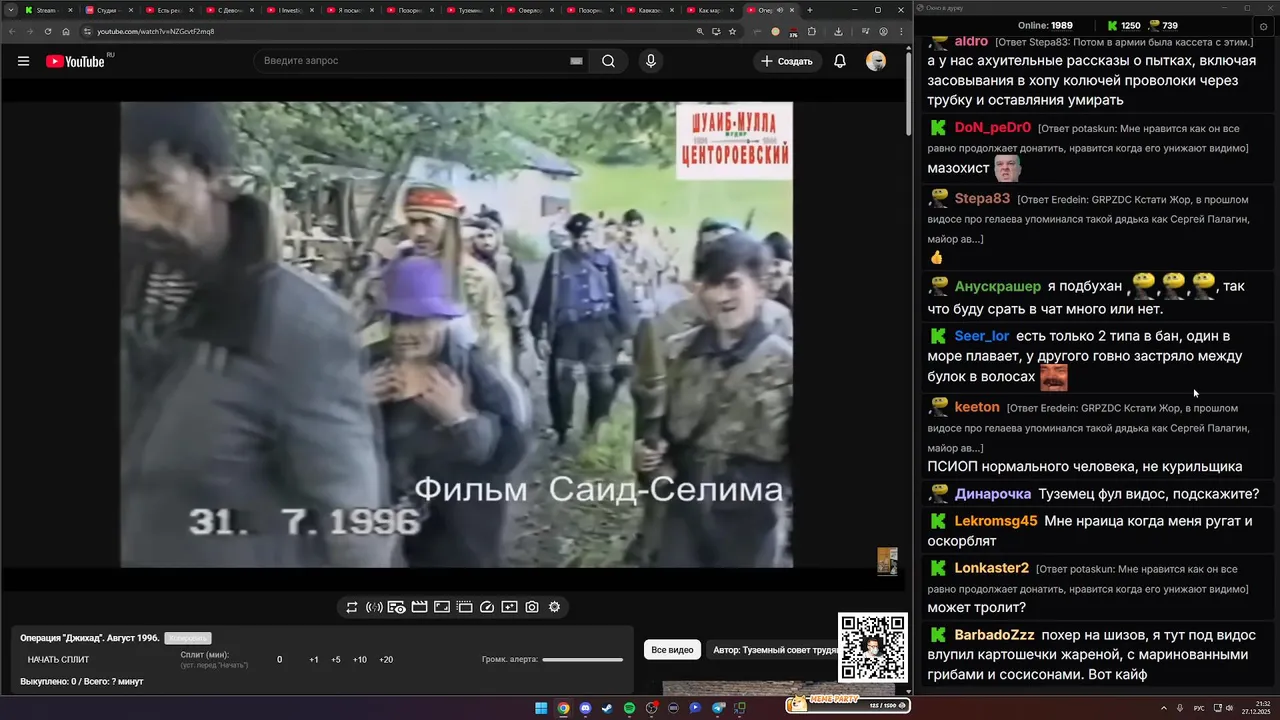Open Steam from the taskbar
Viewport: 1280px width, 720px height.
point(607,708)
